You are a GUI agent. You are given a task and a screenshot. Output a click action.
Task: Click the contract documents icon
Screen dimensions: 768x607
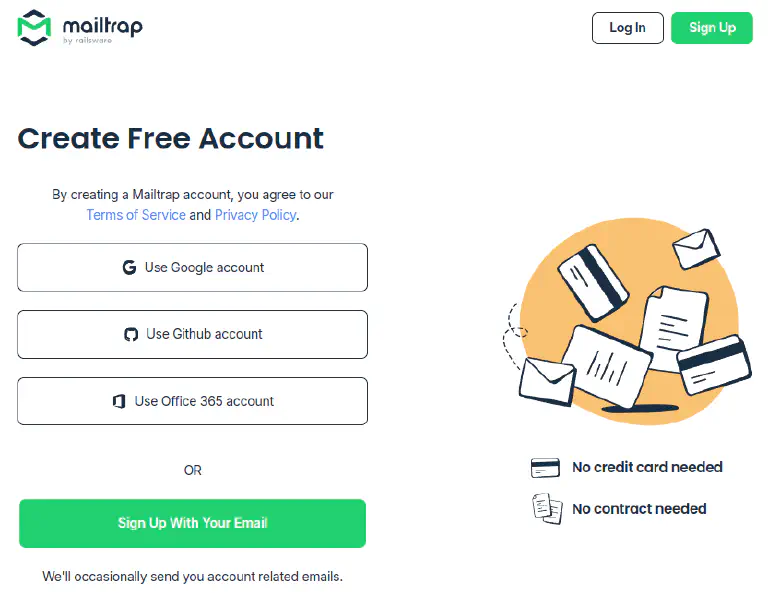click(546, 508)
